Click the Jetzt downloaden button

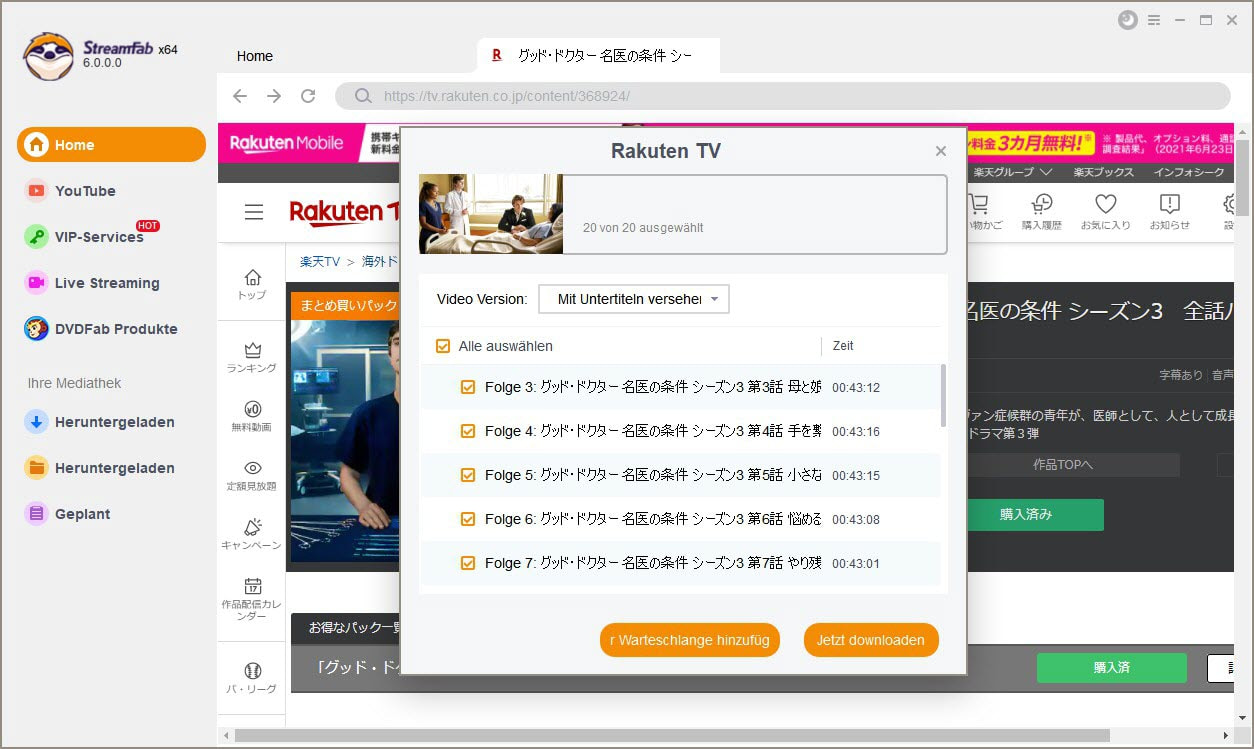[x=871, y=640]
